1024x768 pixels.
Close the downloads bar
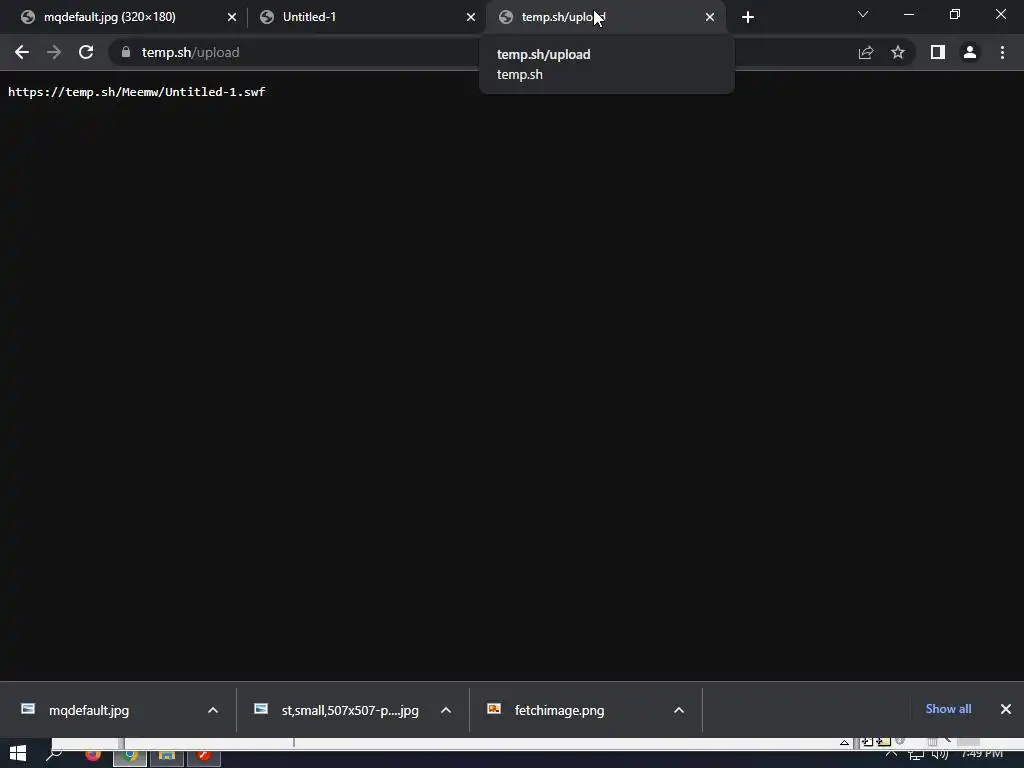(x=1006, y=709)
